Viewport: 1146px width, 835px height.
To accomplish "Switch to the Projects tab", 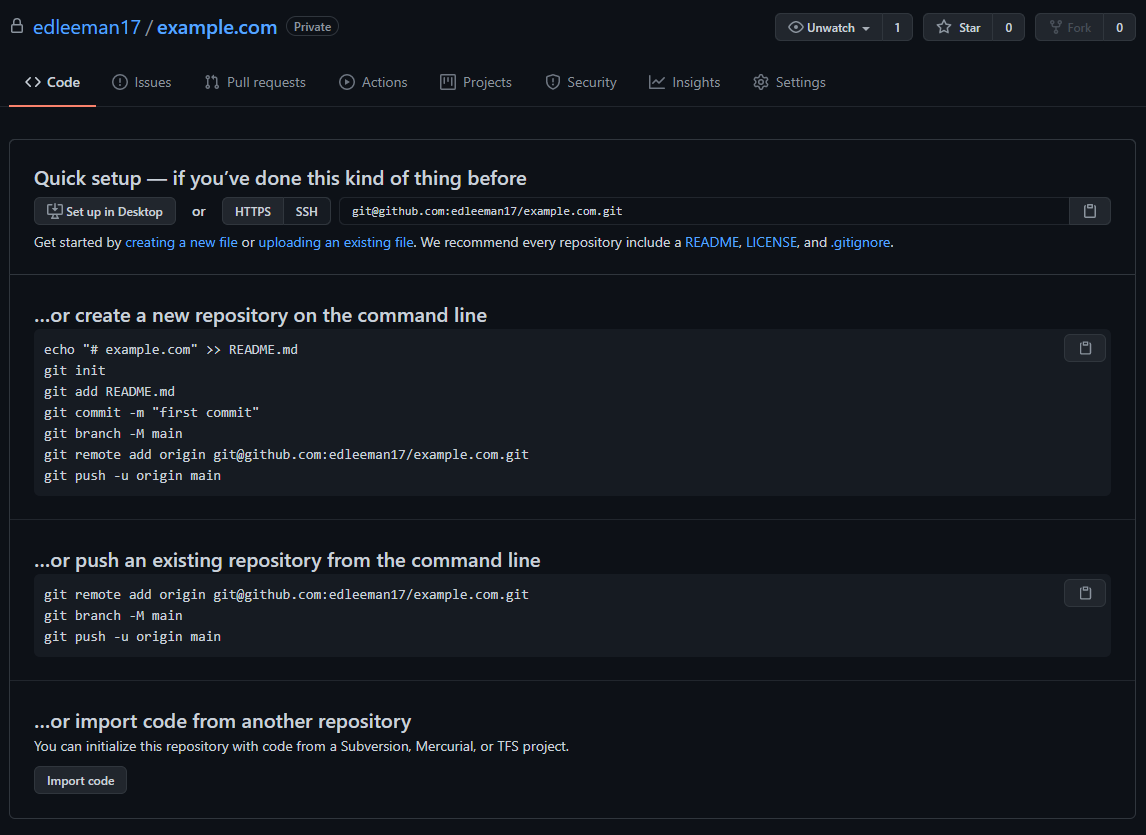I will [476, 82].
